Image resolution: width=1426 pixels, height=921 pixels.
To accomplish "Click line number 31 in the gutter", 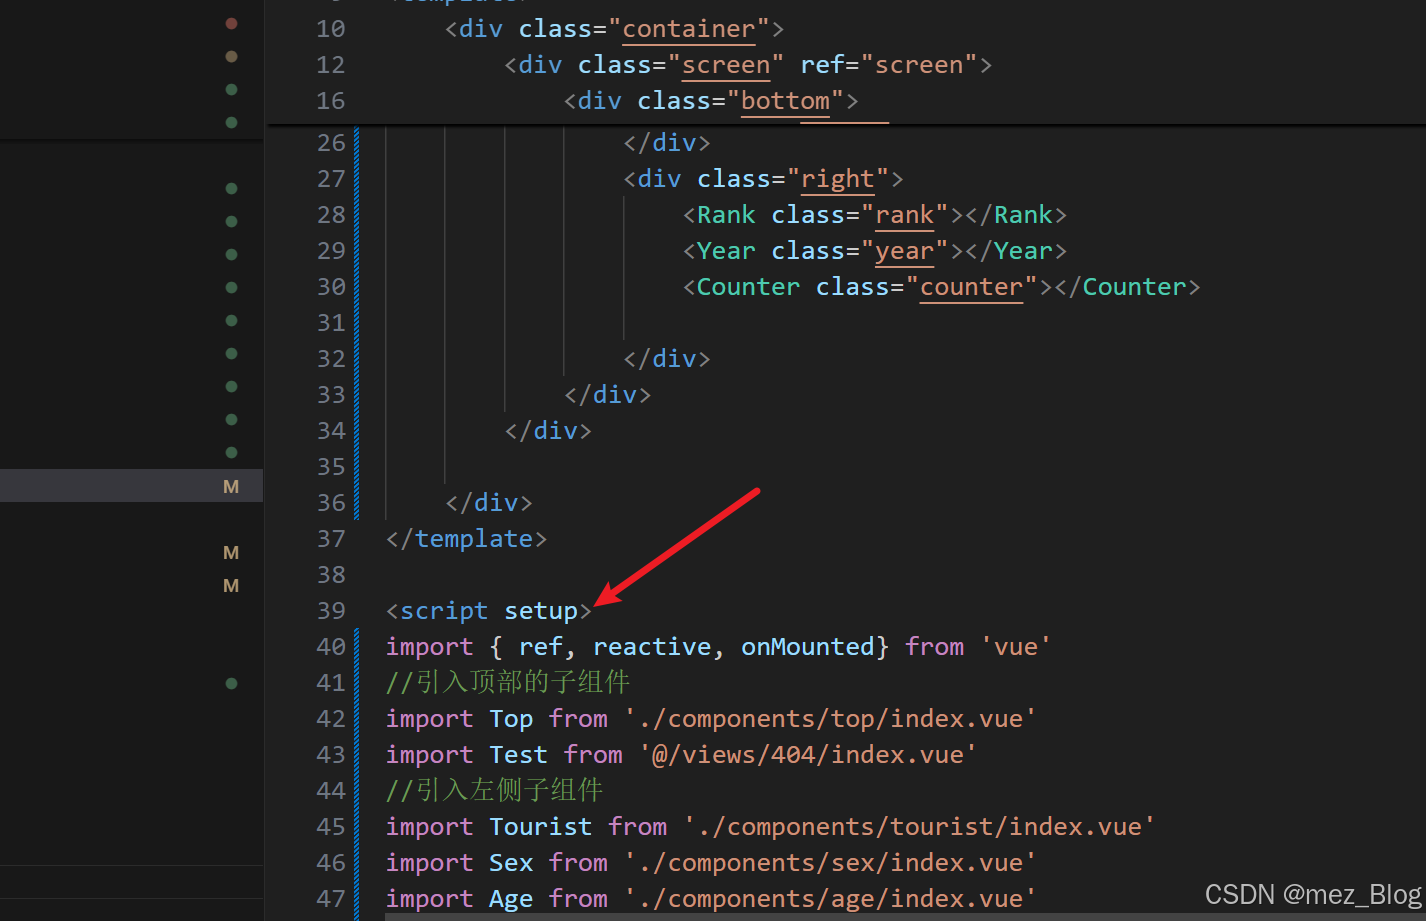I will click(x=331, y=323).
